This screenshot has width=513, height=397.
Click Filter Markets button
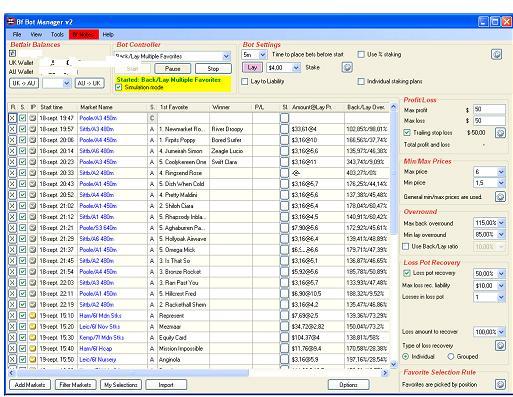click(x=75, y=385)
